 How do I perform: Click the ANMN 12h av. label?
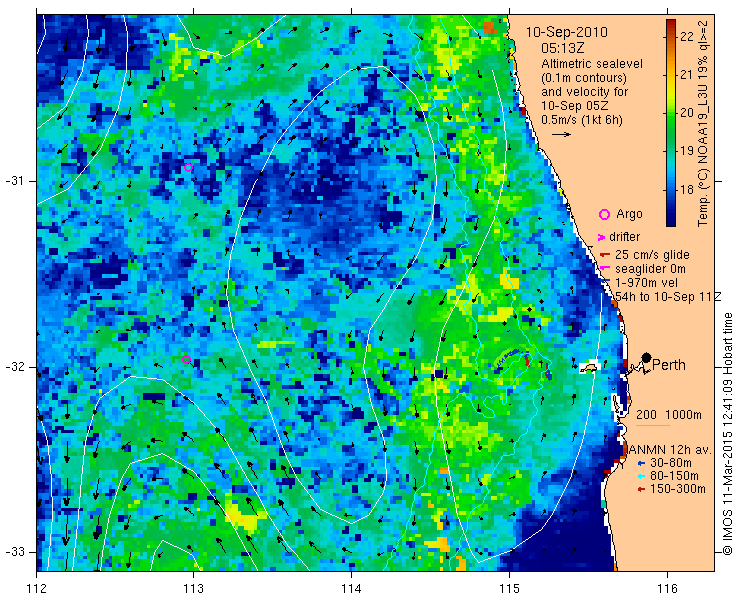[x=669, y=449]
